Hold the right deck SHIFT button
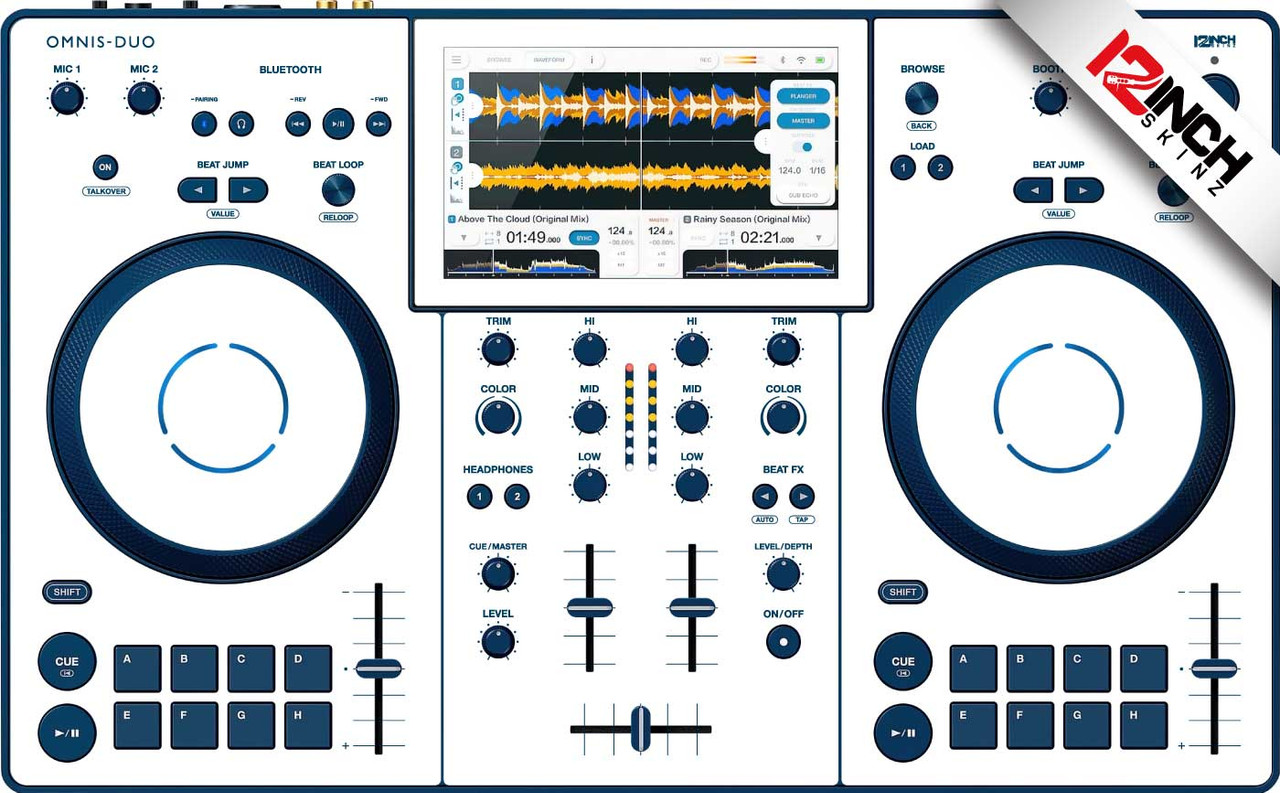 pos(903,592)
